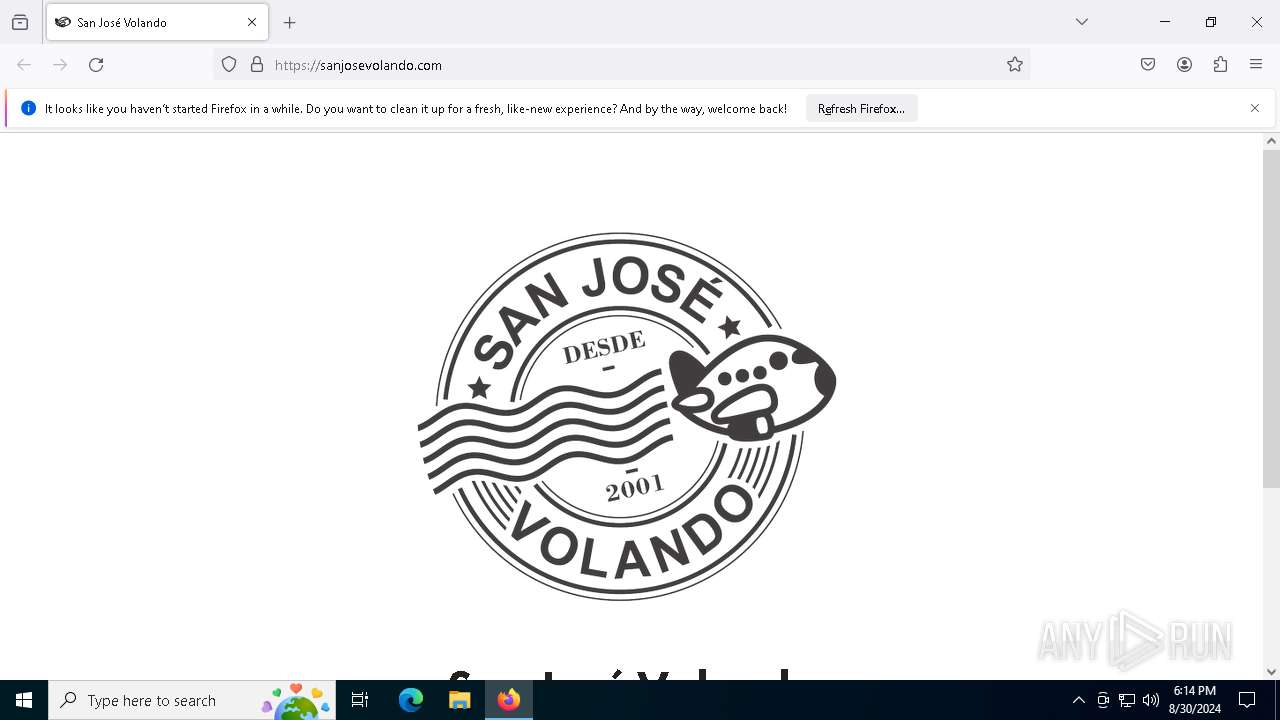View site security padlock information
The width and height of the screenshot is (1280, 720).
tap(257, 65)
